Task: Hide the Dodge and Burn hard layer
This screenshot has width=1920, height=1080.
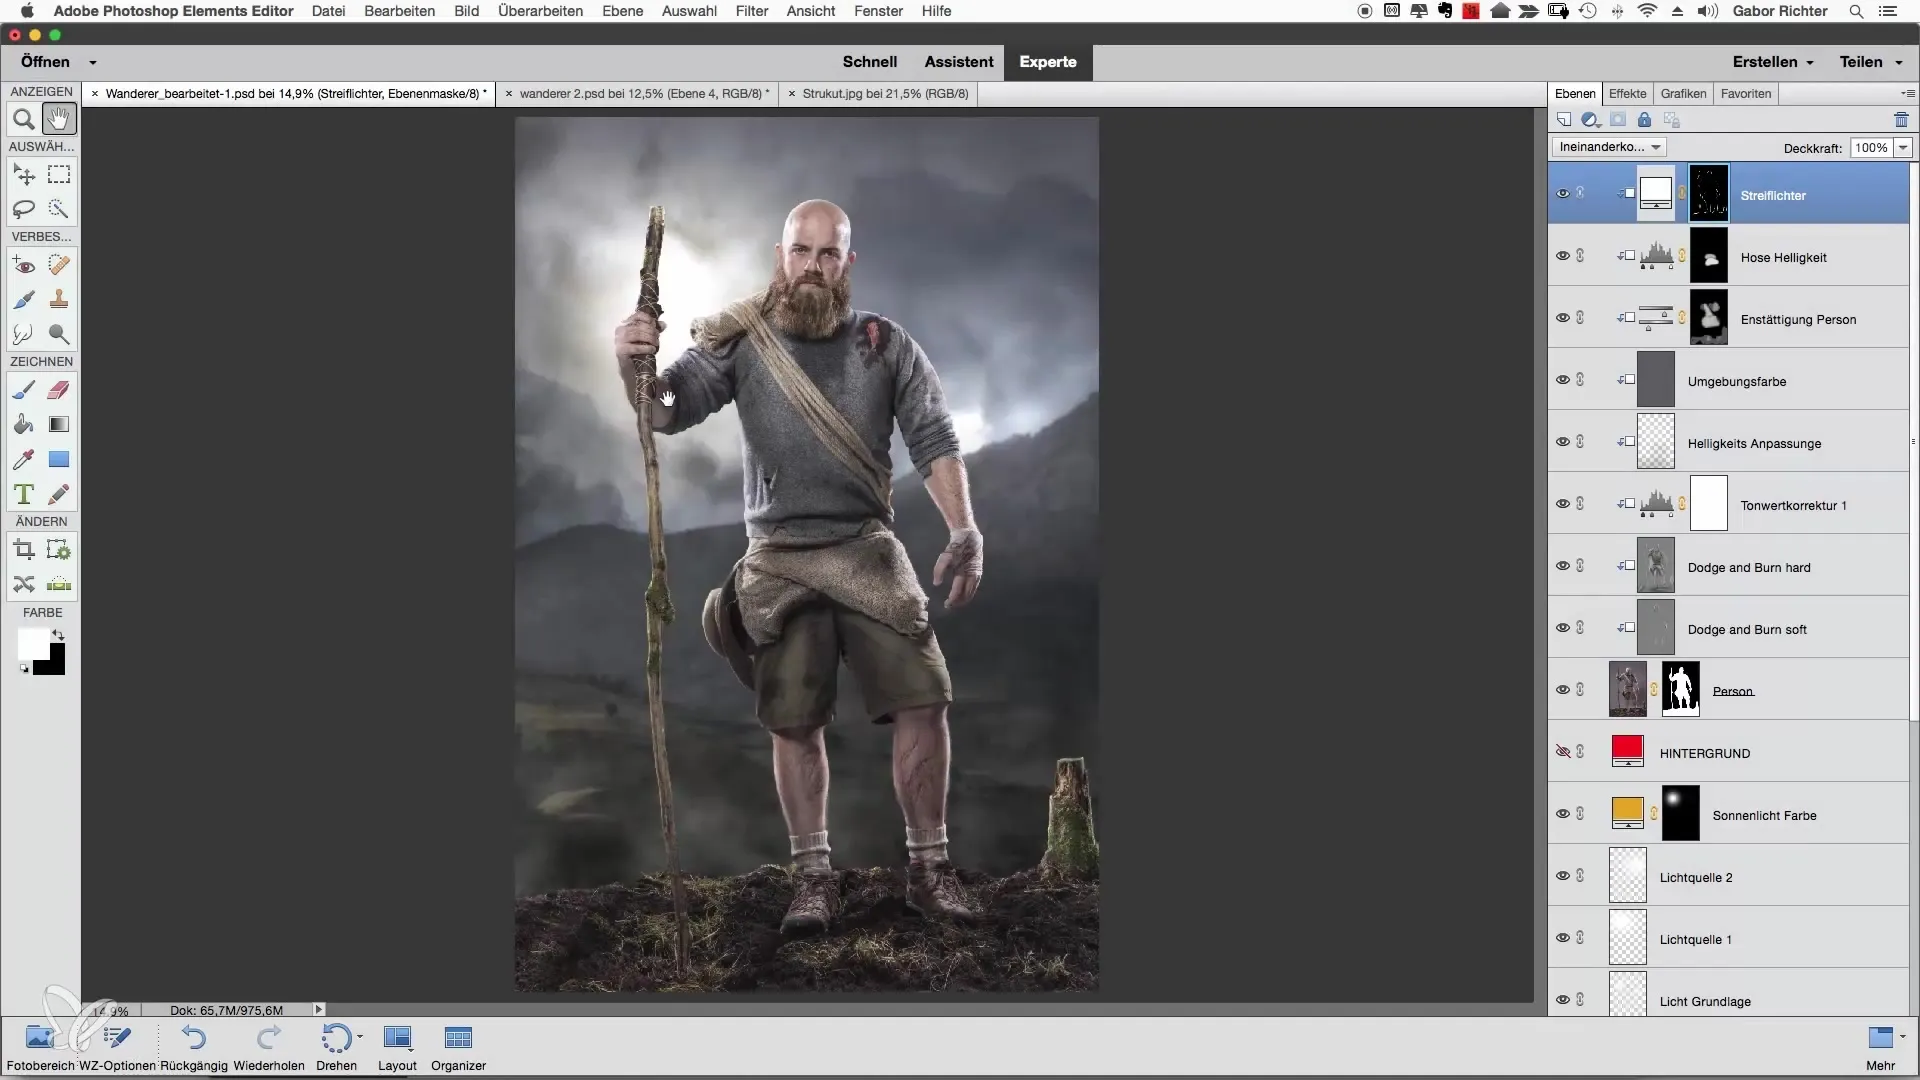Action: [1562, 565]
